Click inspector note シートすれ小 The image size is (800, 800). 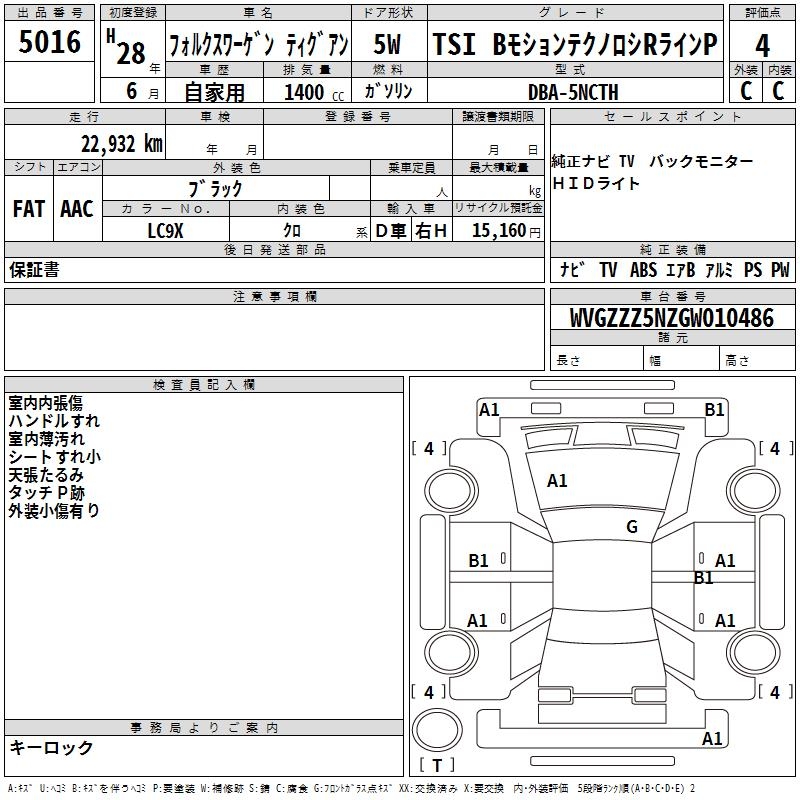click(55, 457)
